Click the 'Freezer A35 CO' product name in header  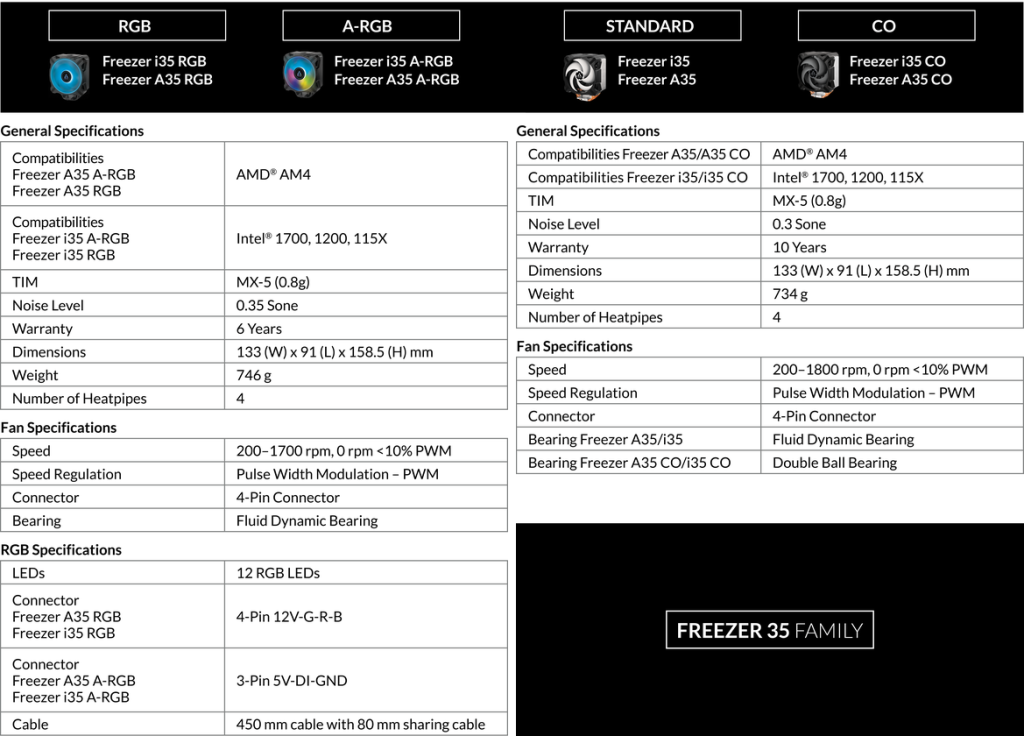tap(901, 80)
